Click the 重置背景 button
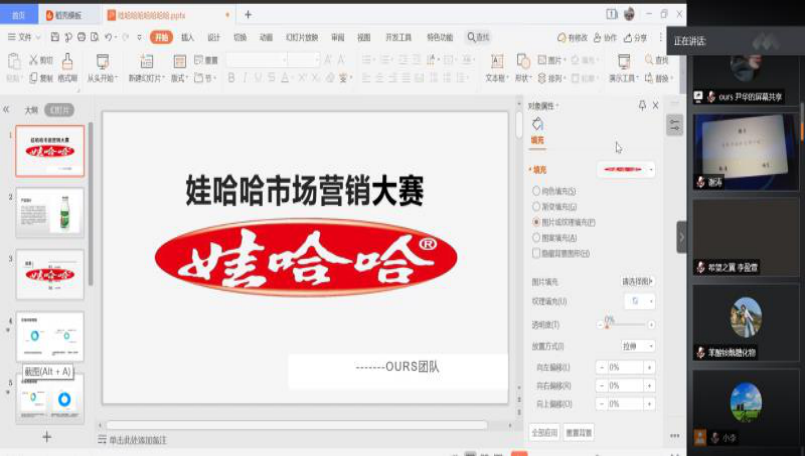 tap(579, 432)
